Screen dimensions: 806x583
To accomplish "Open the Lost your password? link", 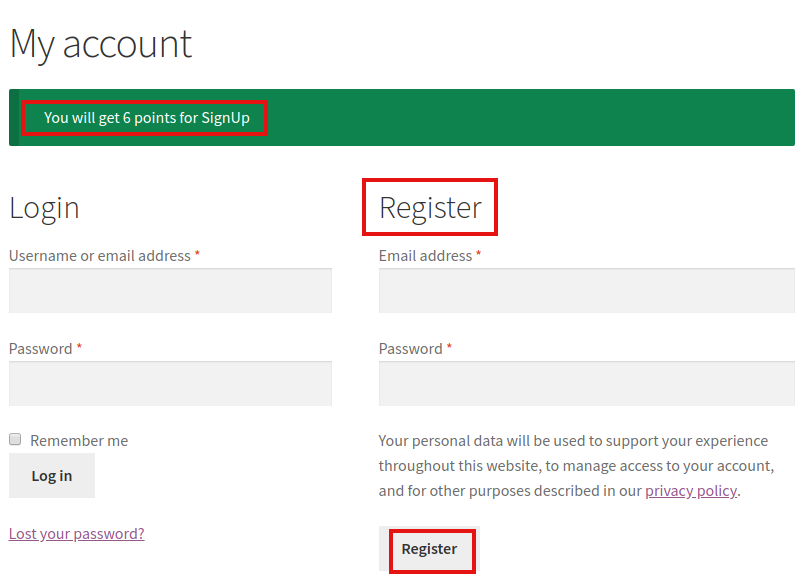I will [77, 534].
